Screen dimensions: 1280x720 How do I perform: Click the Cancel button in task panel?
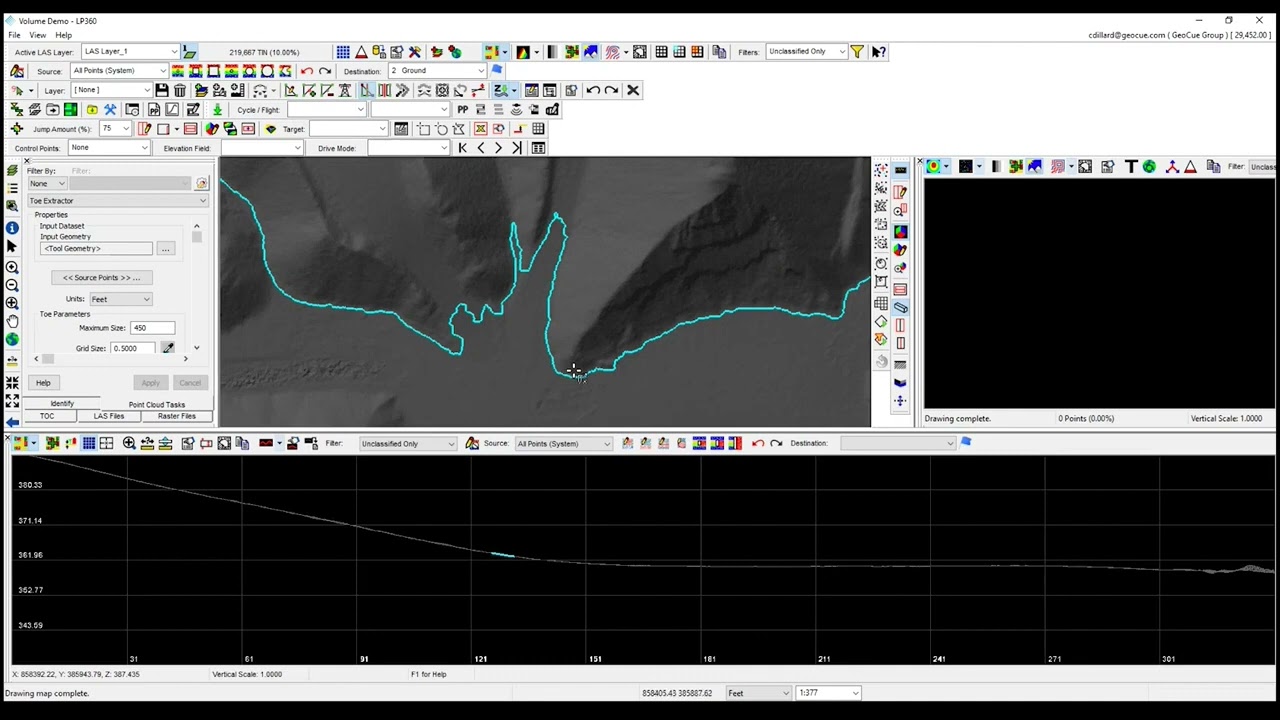[x=190, y=383]
